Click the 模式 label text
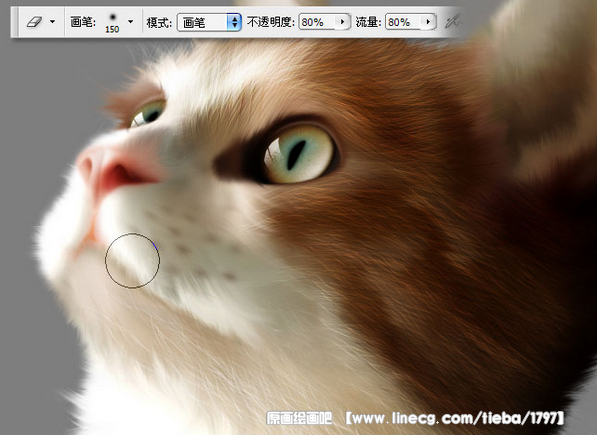 pyautogui.click(x=159, y=22)
